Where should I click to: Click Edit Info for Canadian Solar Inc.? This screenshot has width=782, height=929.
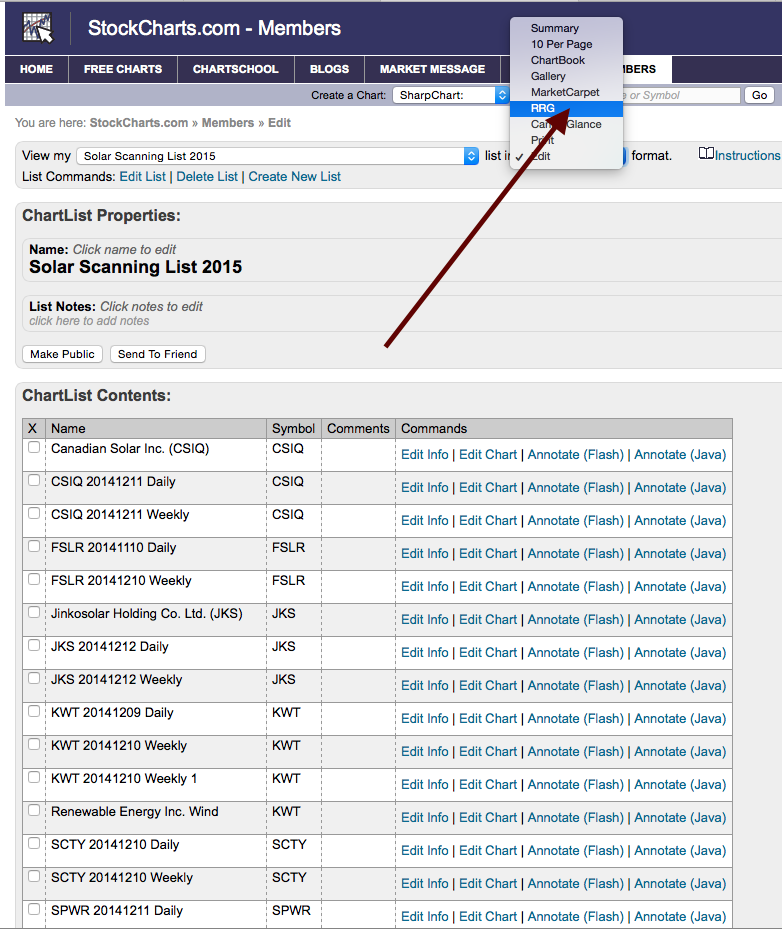click(x=425, y=454)
